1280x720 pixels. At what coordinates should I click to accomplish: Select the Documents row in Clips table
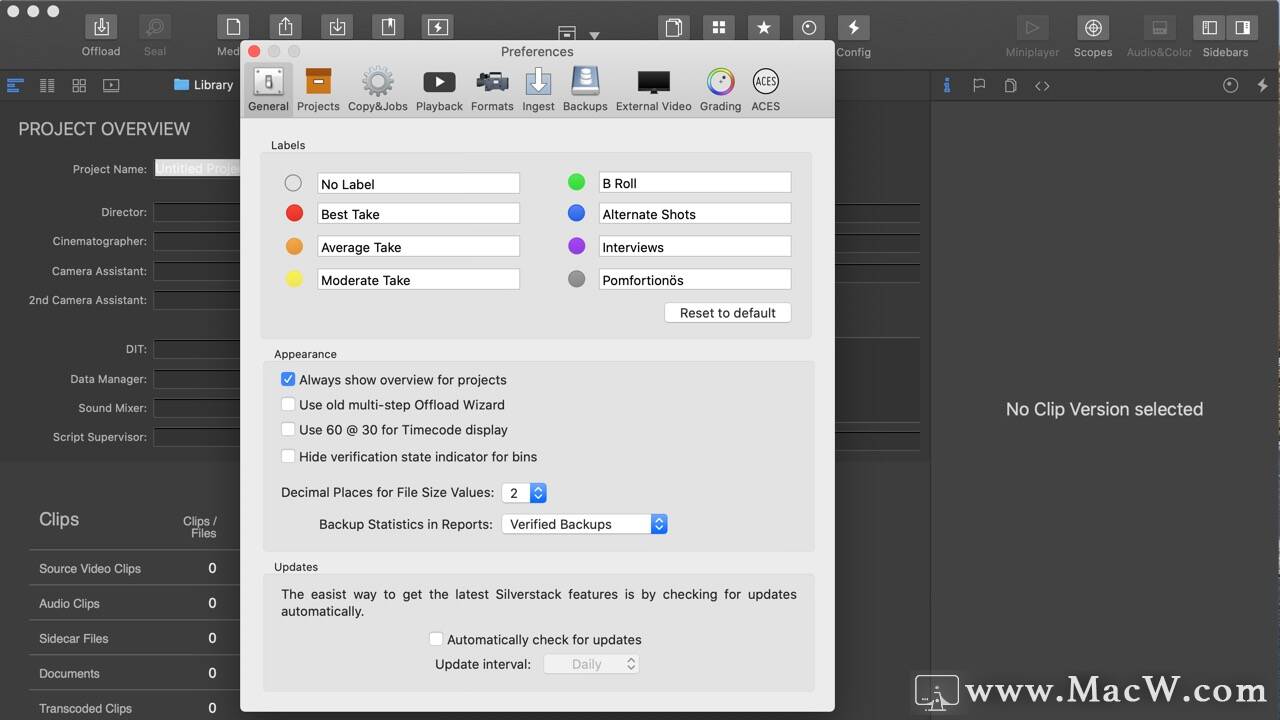[x=134, y=673]
